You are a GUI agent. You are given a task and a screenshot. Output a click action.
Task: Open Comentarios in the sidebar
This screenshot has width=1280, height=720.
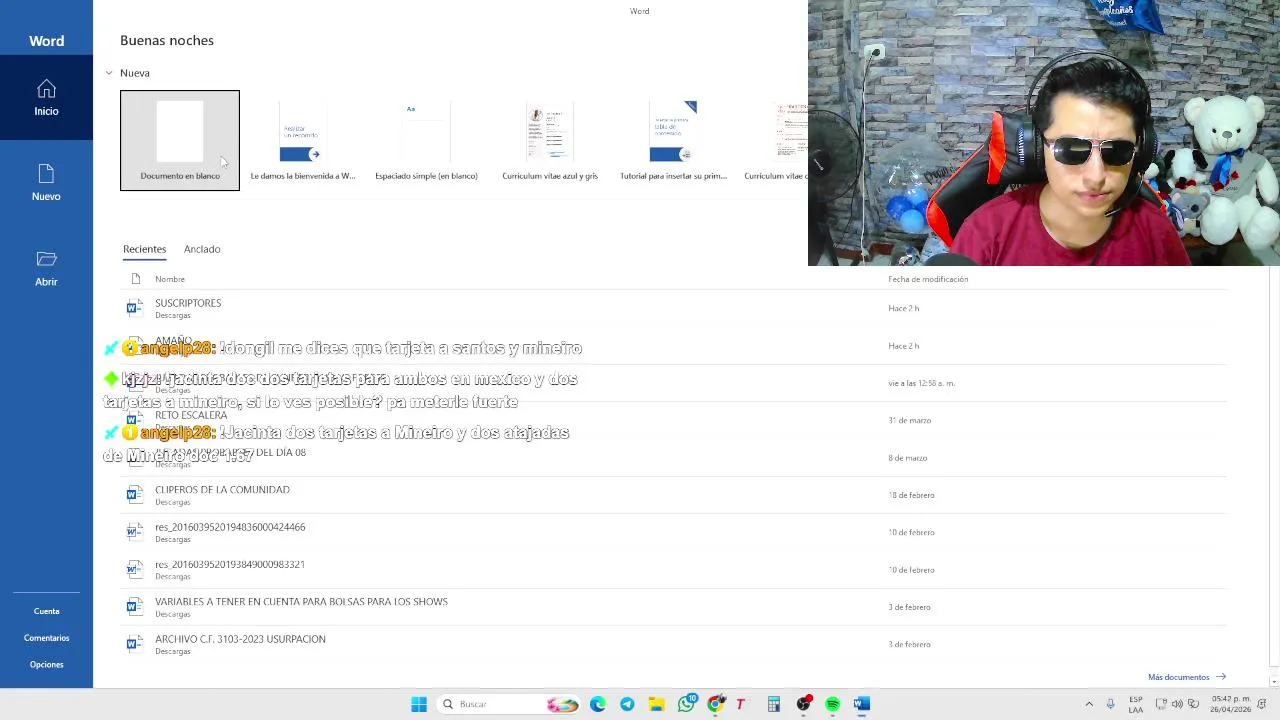(x=46, y=638)
